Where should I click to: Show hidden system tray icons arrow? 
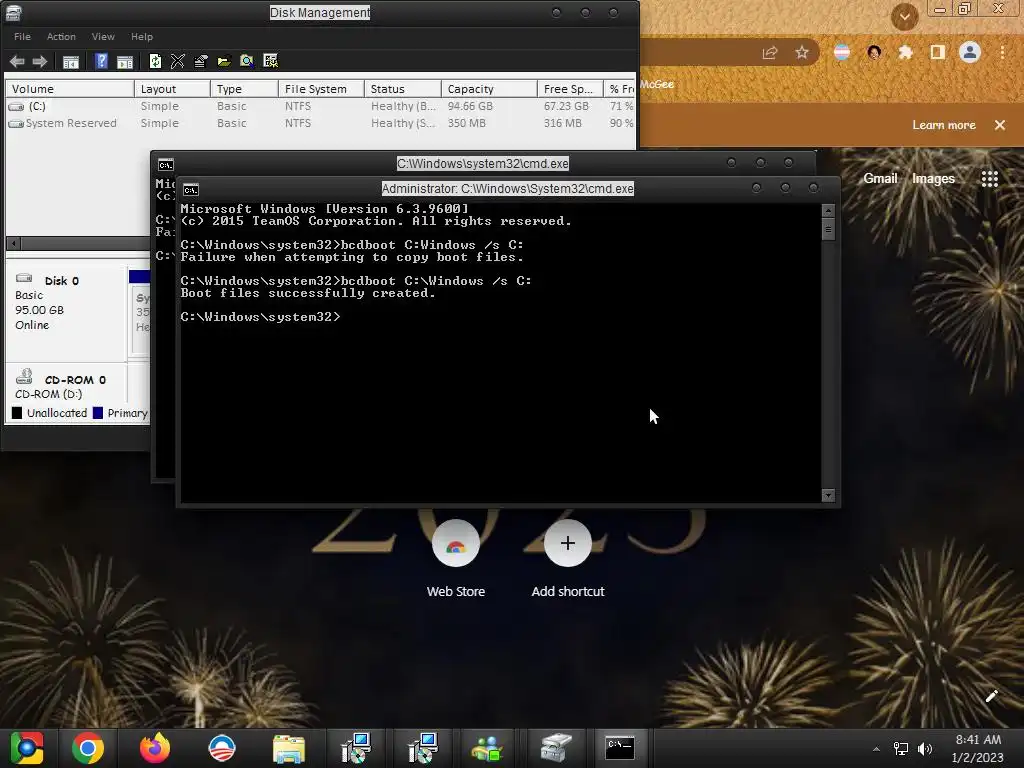[876, 749]
